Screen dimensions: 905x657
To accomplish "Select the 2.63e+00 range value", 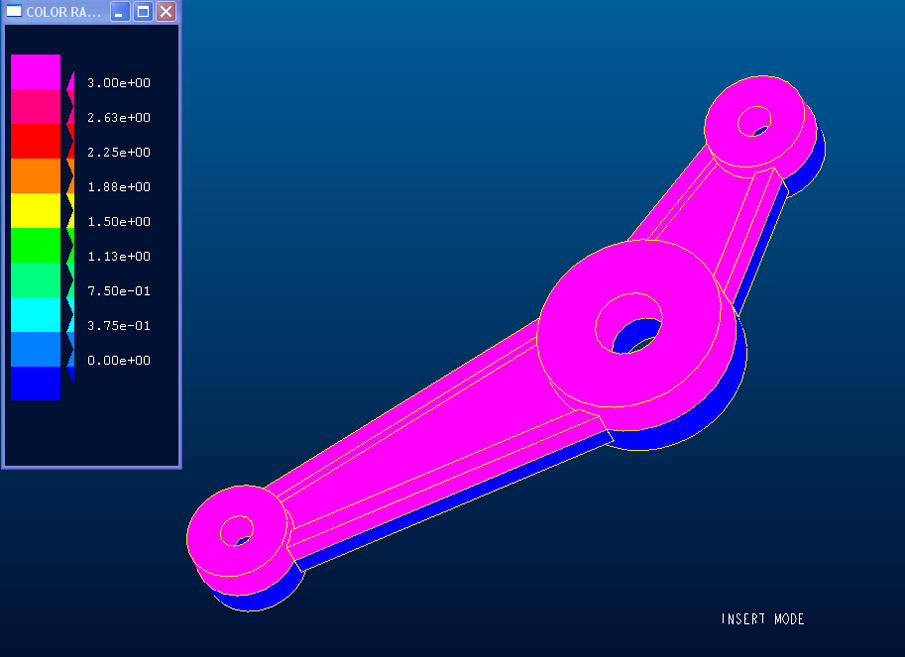I will (x=119, y=118).
